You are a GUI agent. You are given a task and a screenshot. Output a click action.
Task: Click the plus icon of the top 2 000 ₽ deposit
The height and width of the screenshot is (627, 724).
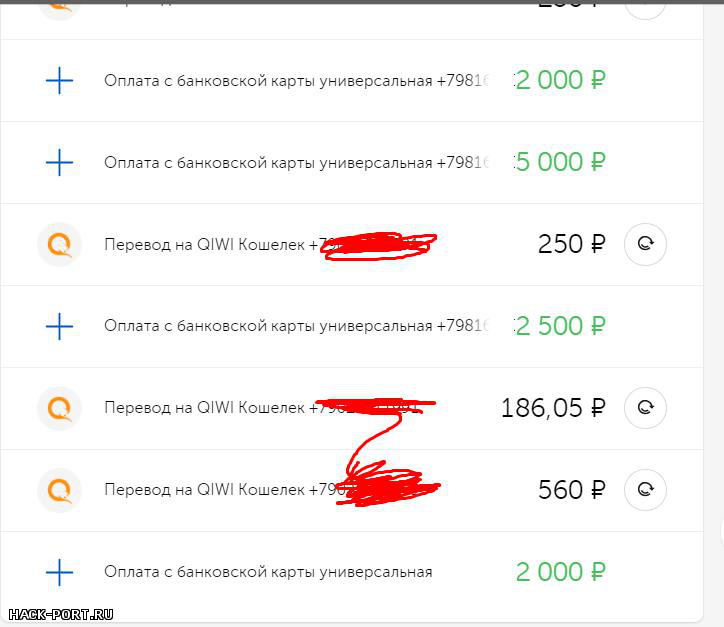[59, 80]
